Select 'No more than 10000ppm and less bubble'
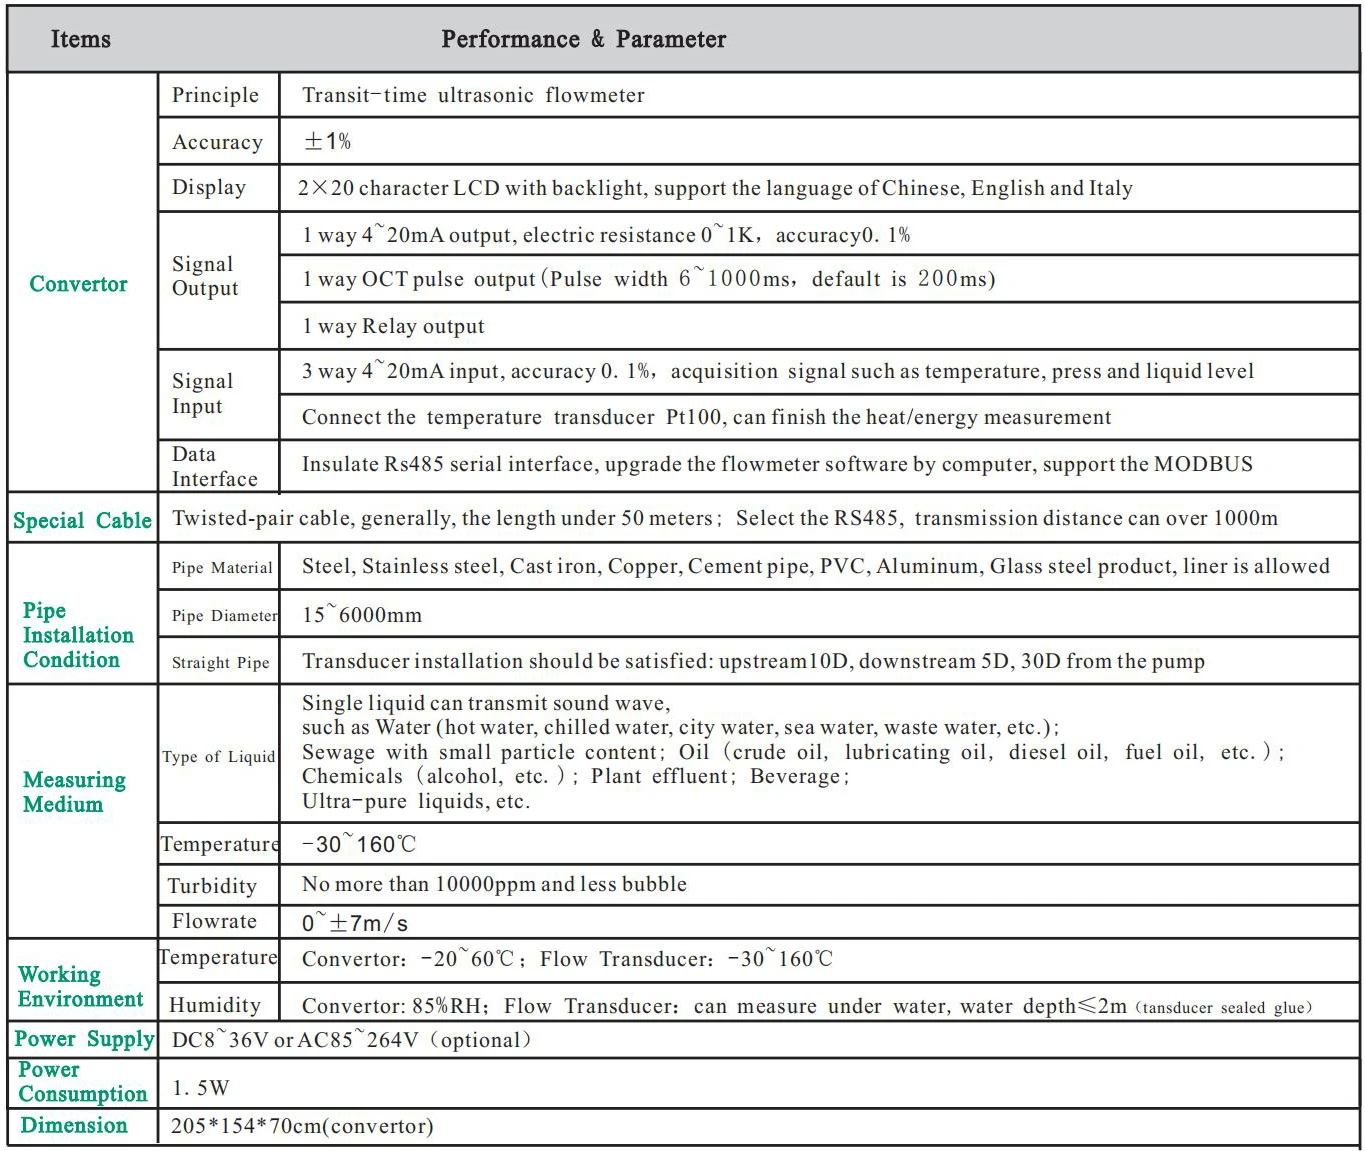Image resolution: width=1365 pixels, height=1151 pixels. (494, 884)
